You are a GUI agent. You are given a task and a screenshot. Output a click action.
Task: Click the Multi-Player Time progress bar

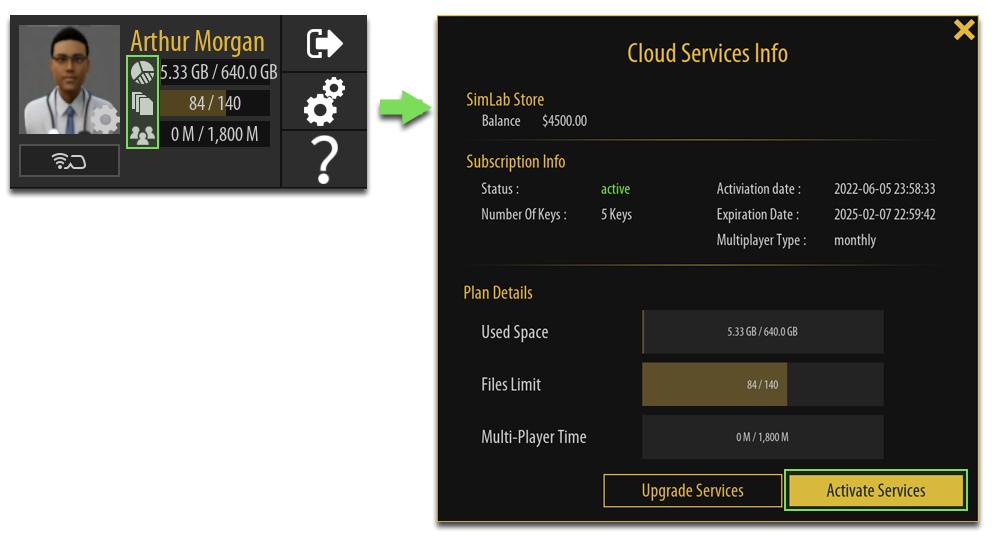[763, 437]
